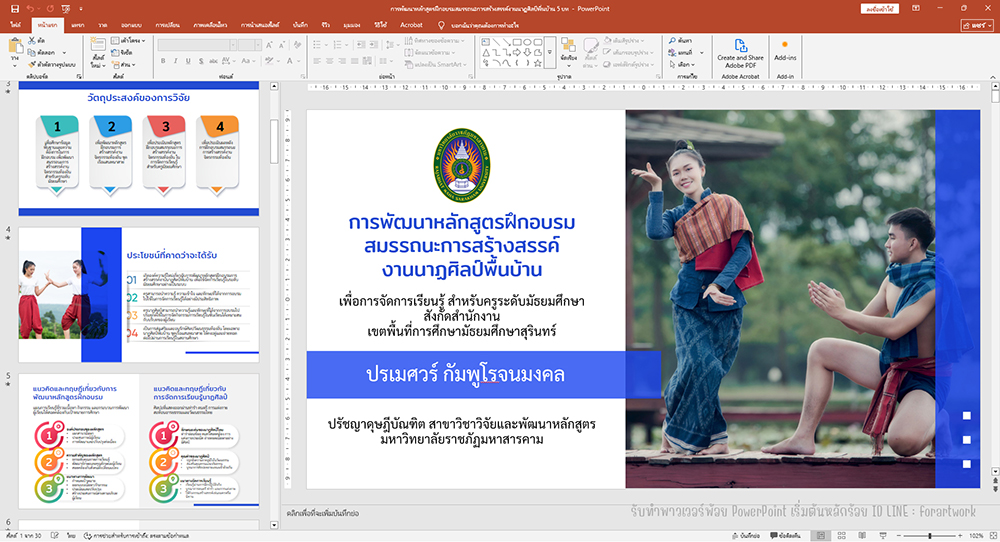1000x542 pixels.
Task: Open the font name combo box
Action: point(196,45)
